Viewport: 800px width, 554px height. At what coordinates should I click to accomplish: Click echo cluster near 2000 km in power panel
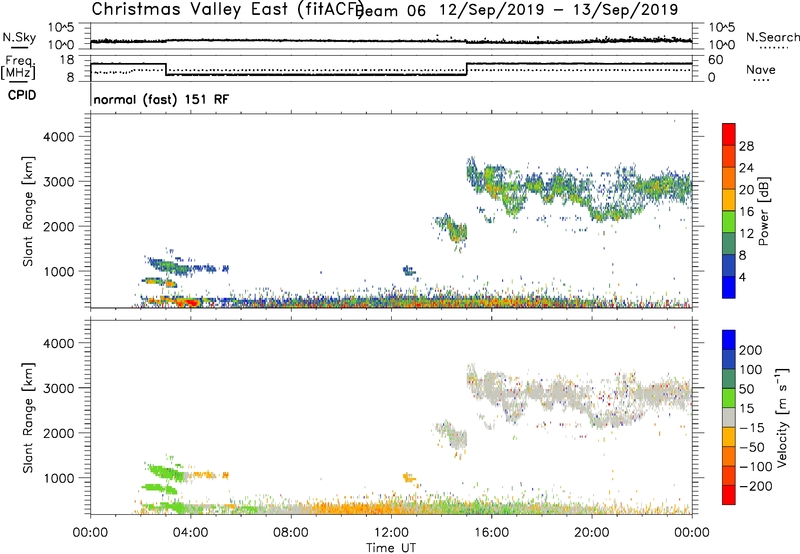452,229
